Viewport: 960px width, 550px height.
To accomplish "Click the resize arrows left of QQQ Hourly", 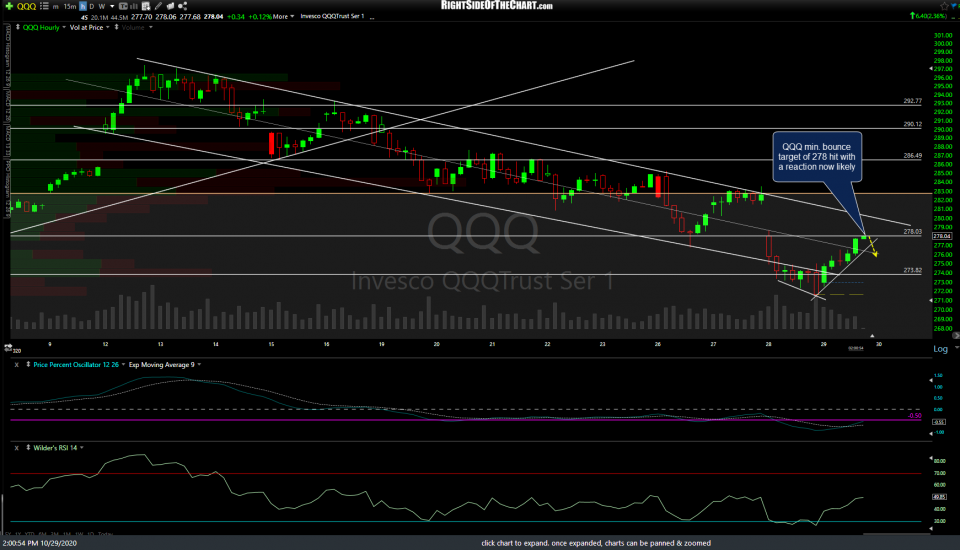I will (x=18, y=28).
